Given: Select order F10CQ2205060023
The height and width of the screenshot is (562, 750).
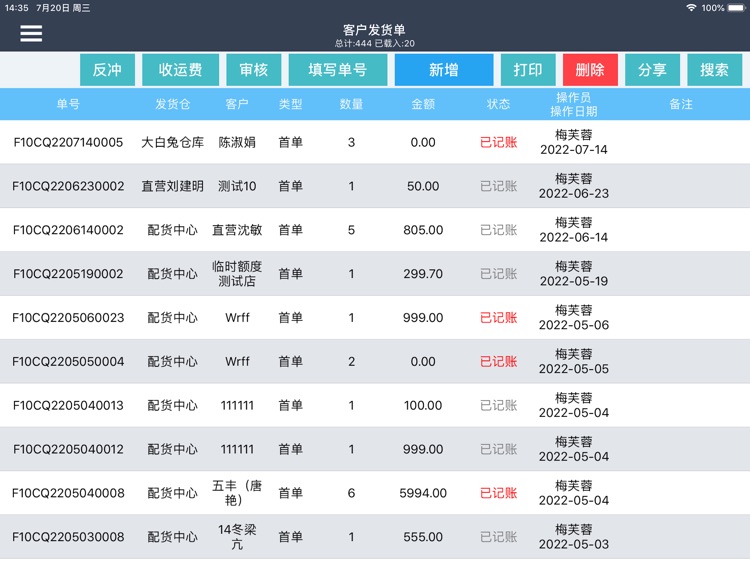Looking at the screenshot, I should coord(68,318).
